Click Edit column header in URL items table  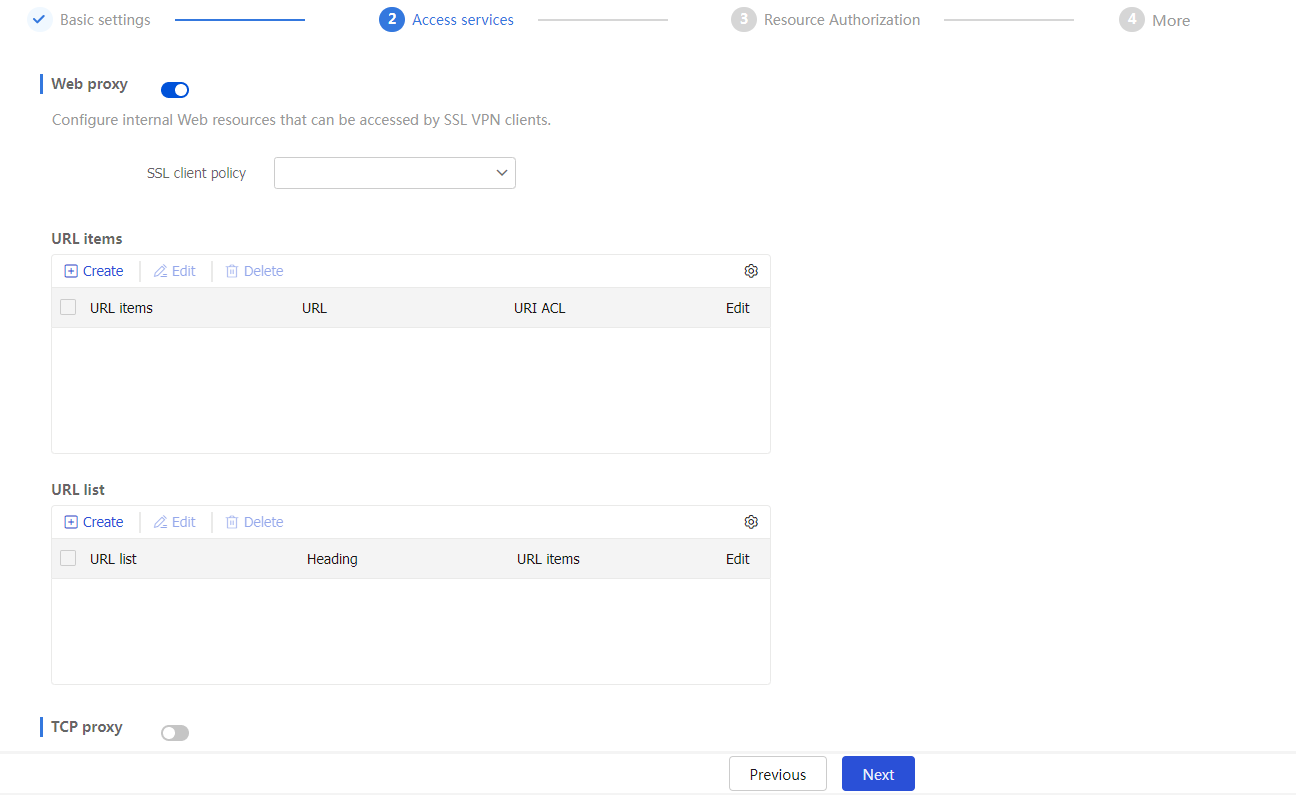(x=738, y=308)
